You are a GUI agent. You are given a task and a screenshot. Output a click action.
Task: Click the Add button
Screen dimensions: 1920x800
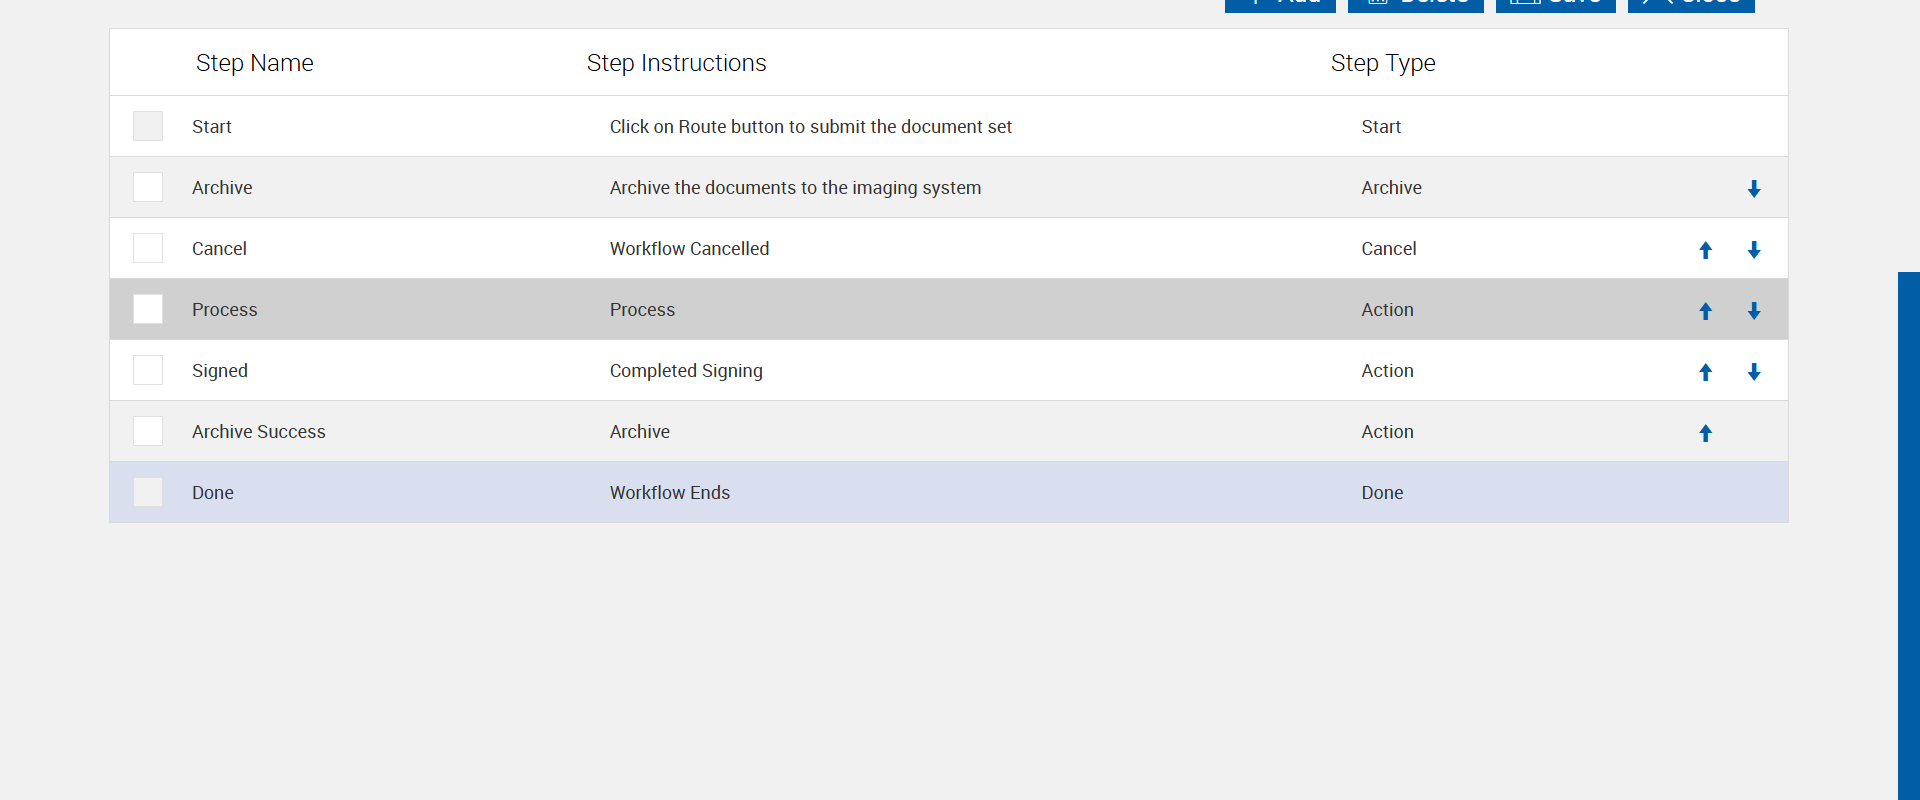[x=1280, y=4]
